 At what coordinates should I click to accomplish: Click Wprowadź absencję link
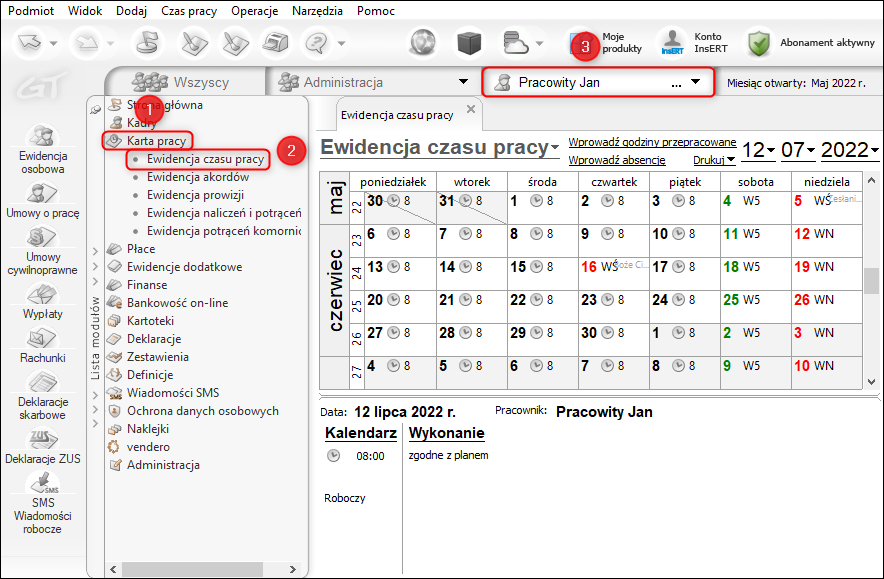pos(617,160)
